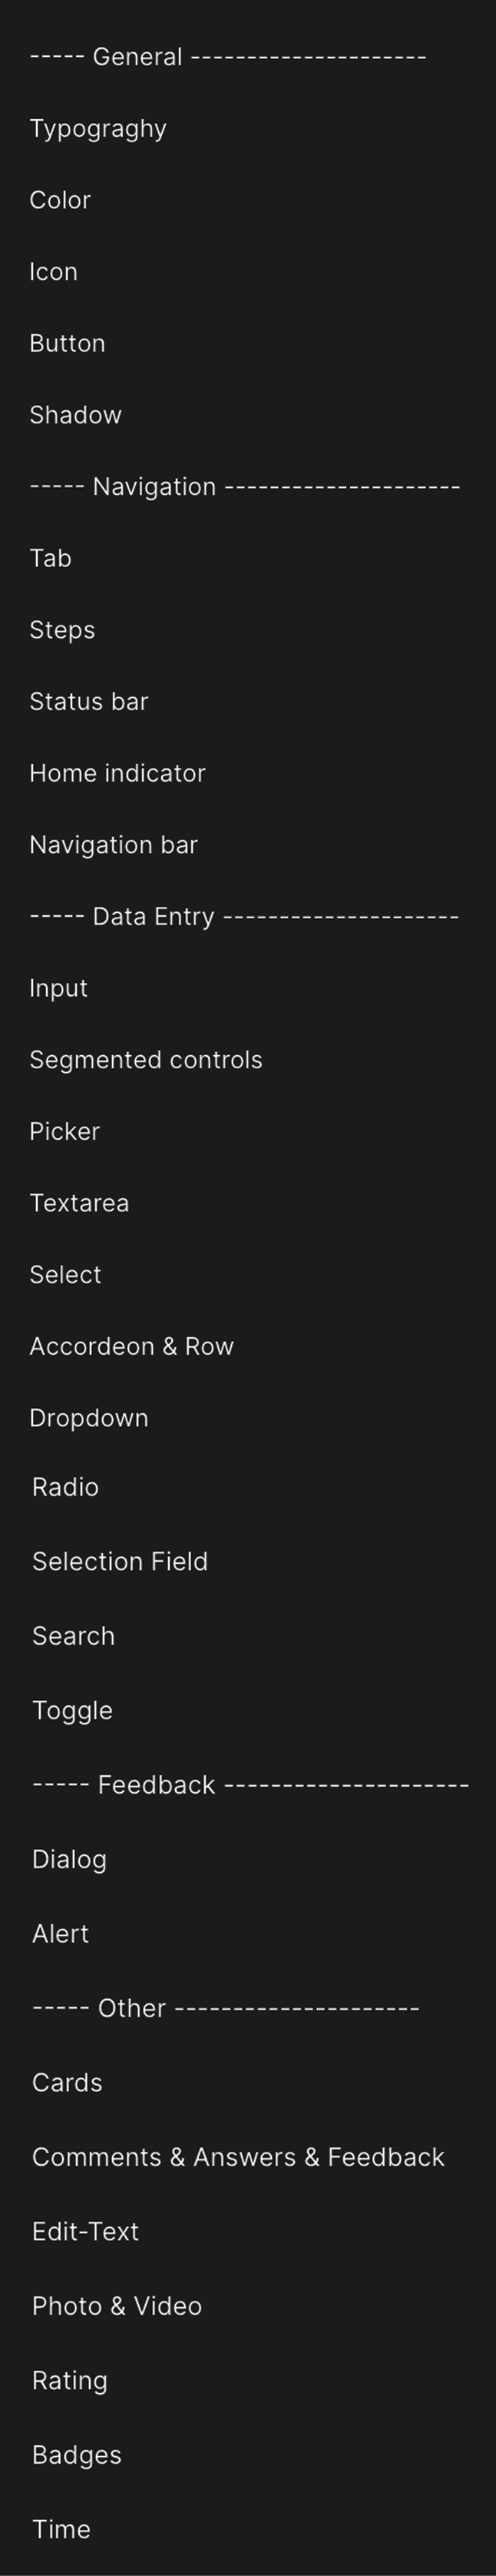Viewport: 496px width, 2576px height.
Task: Select the Status bar page
Action: [x=88, y=702]
